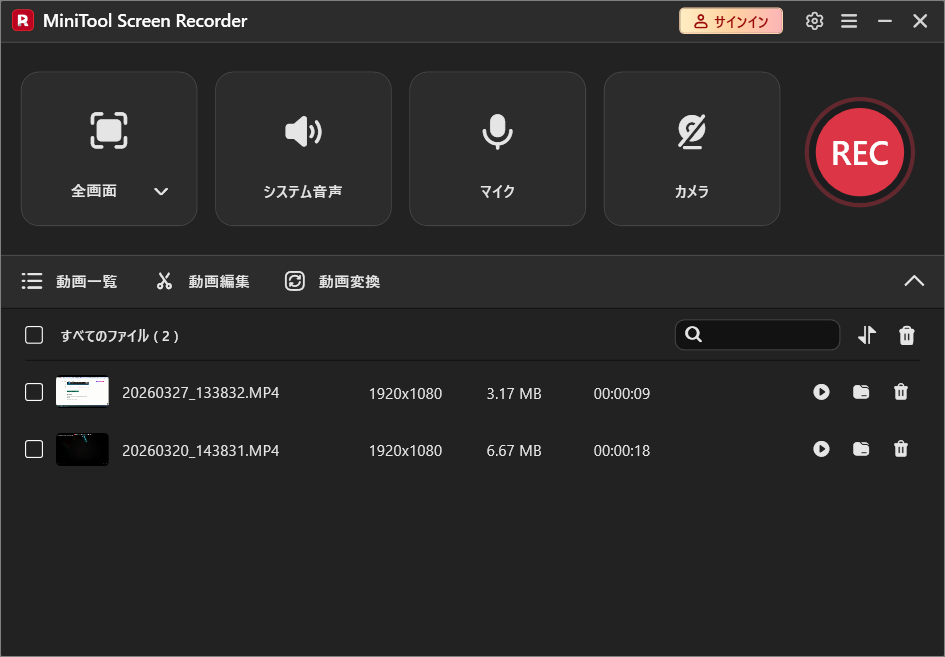Open the hamburger menu
The width and height of the screenshot is (945, 657).
[849, 20]
